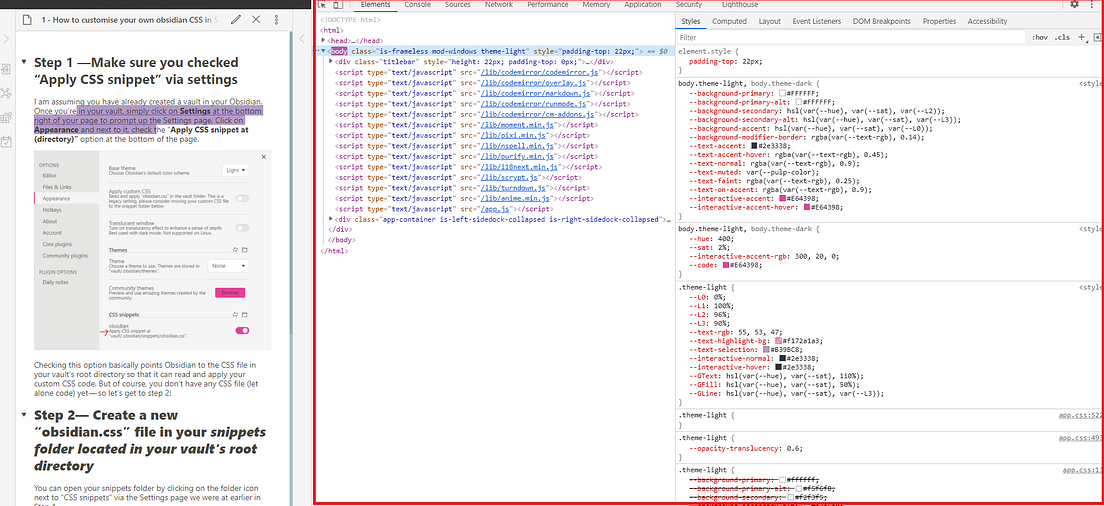Open the Lighthouse tab

[x=740, y=5]
